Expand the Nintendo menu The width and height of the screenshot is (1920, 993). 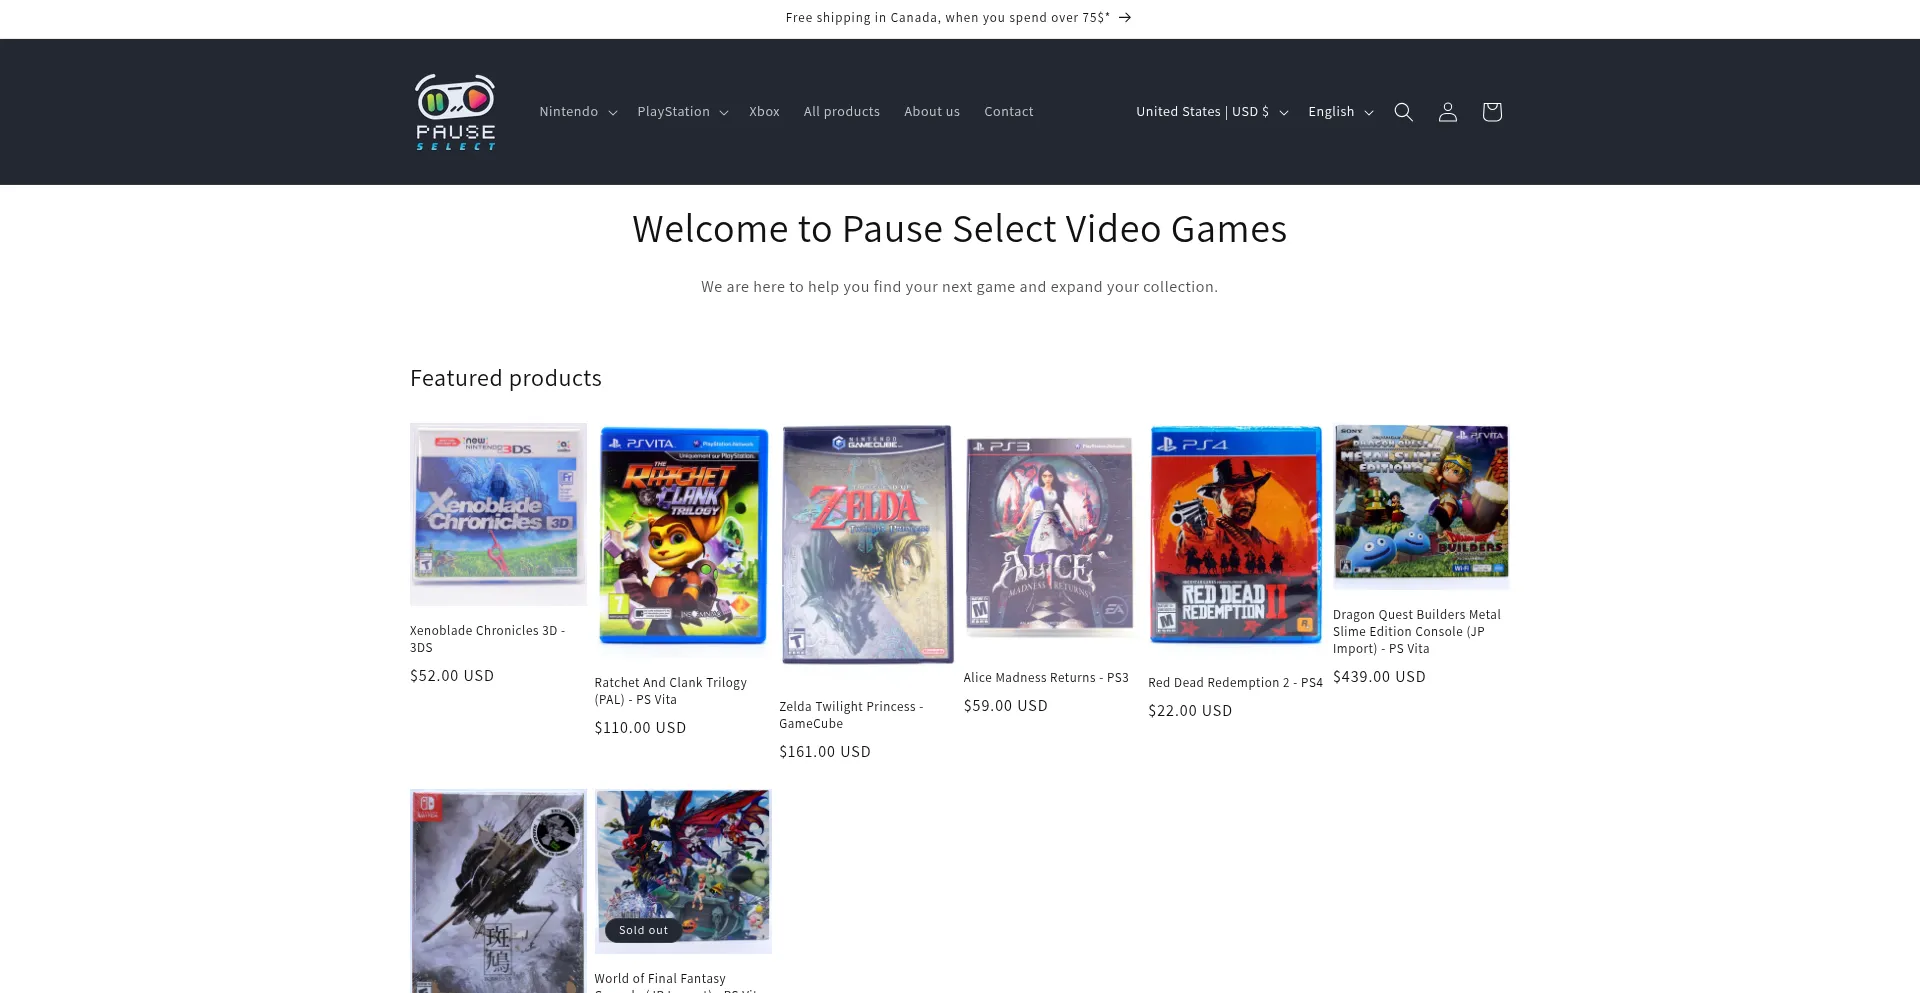[x=578, y=112]
